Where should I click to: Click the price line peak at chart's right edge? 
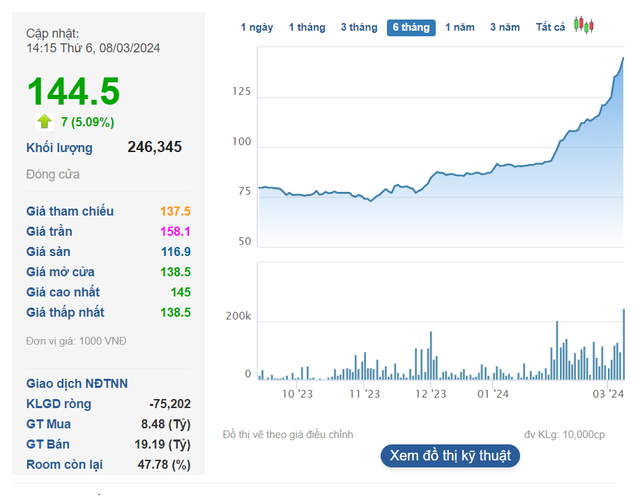click(x=622, y=59)
